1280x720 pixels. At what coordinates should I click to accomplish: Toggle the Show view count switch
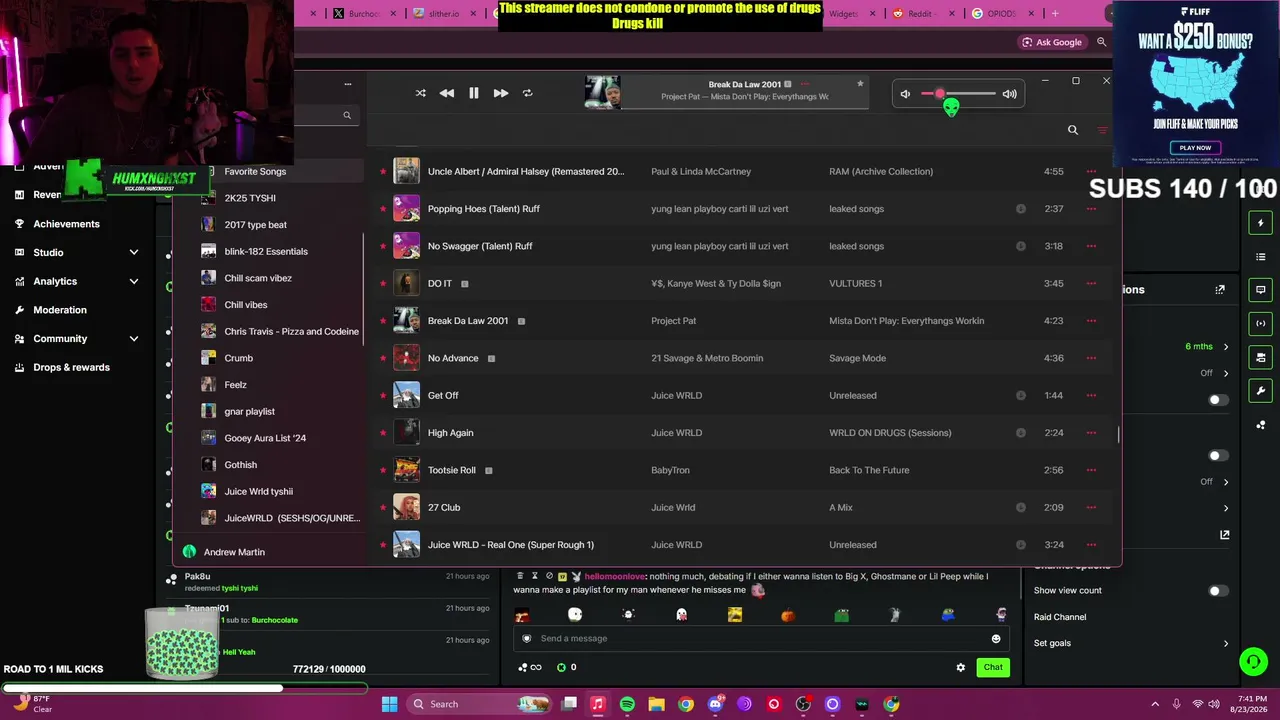pos(1217,591)
